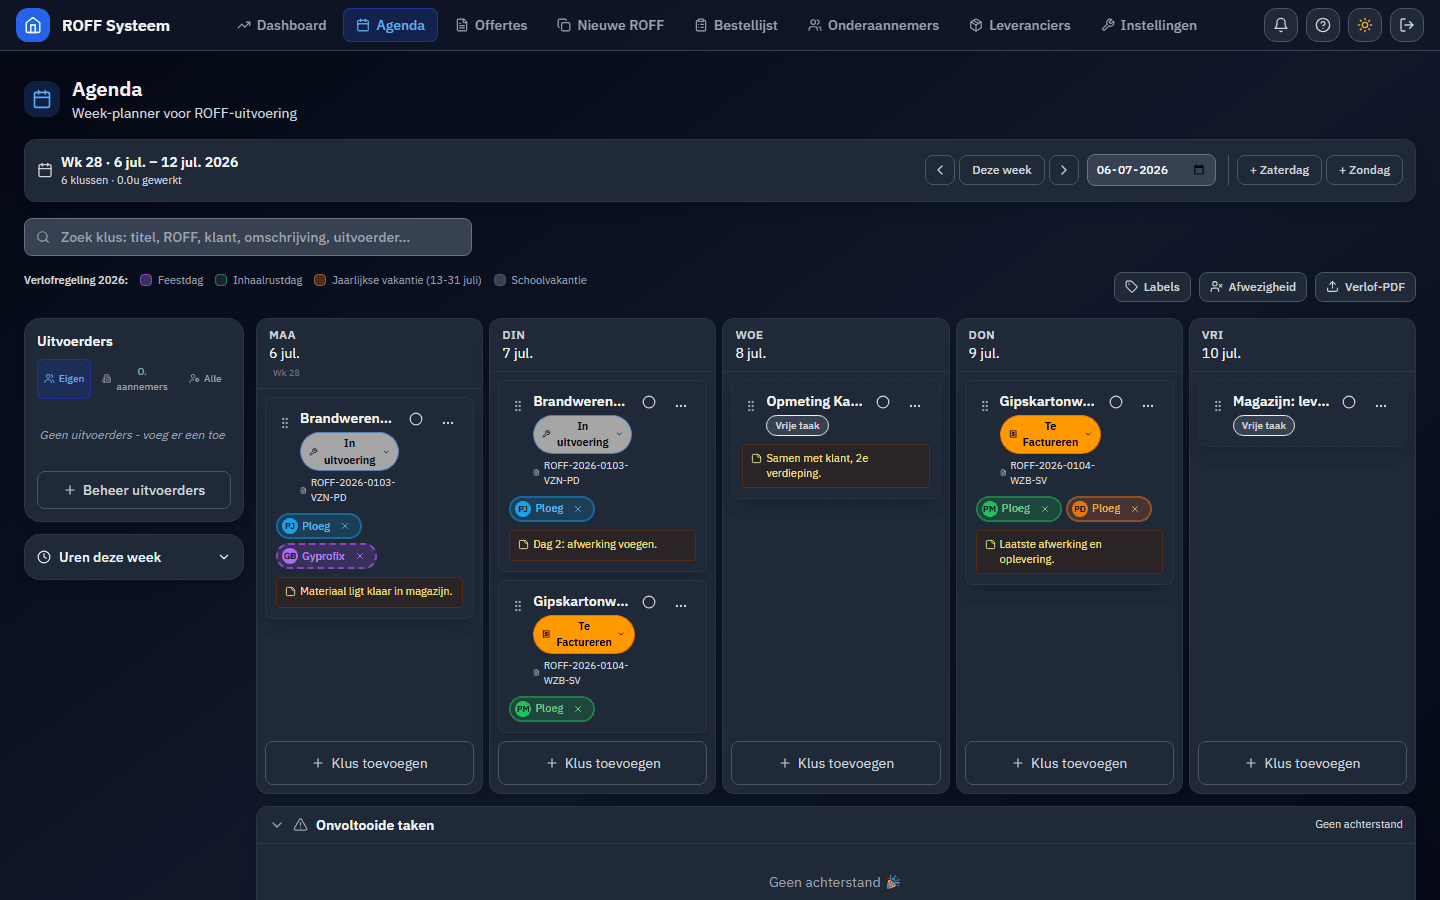
Task: Select Eigen uitvoerders filter
Action: click(64, 379)
